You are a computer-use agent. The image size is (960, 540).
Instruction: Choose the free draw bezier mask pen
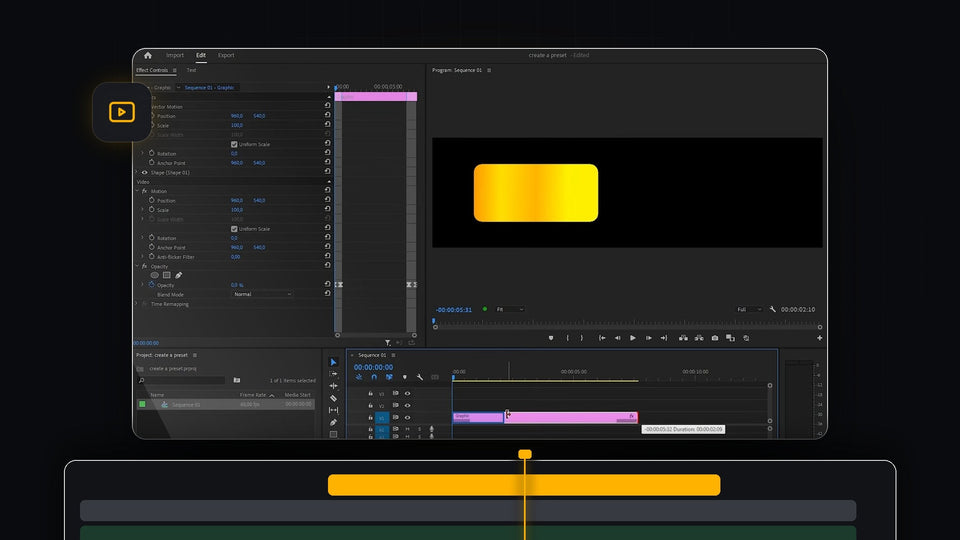(179, 276)
